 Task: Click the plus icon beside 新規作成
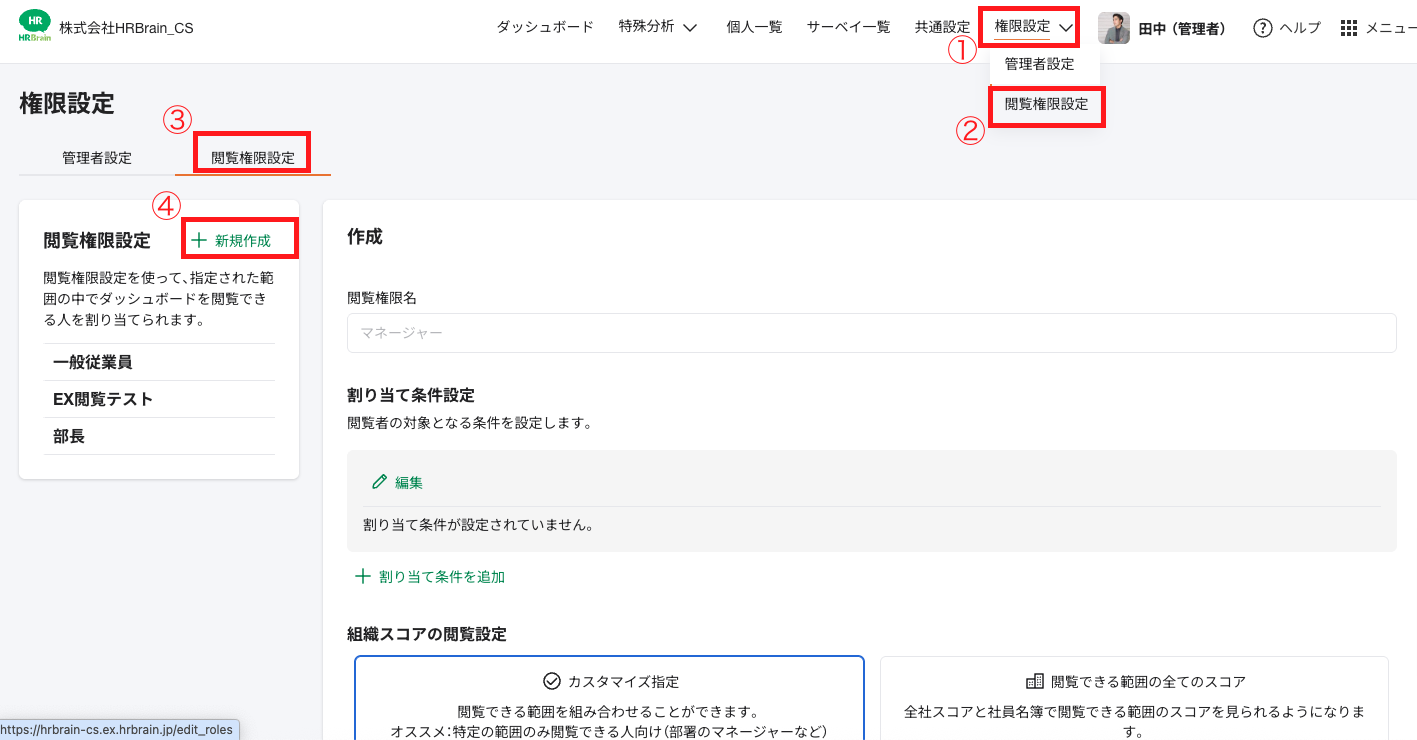(x=199, y=241)
